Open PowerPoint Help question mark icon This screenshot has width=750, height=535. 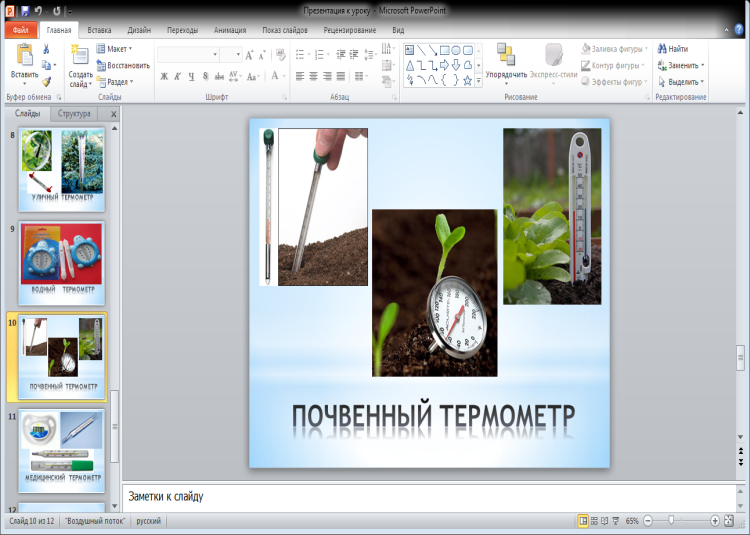[x=739, y=31]
